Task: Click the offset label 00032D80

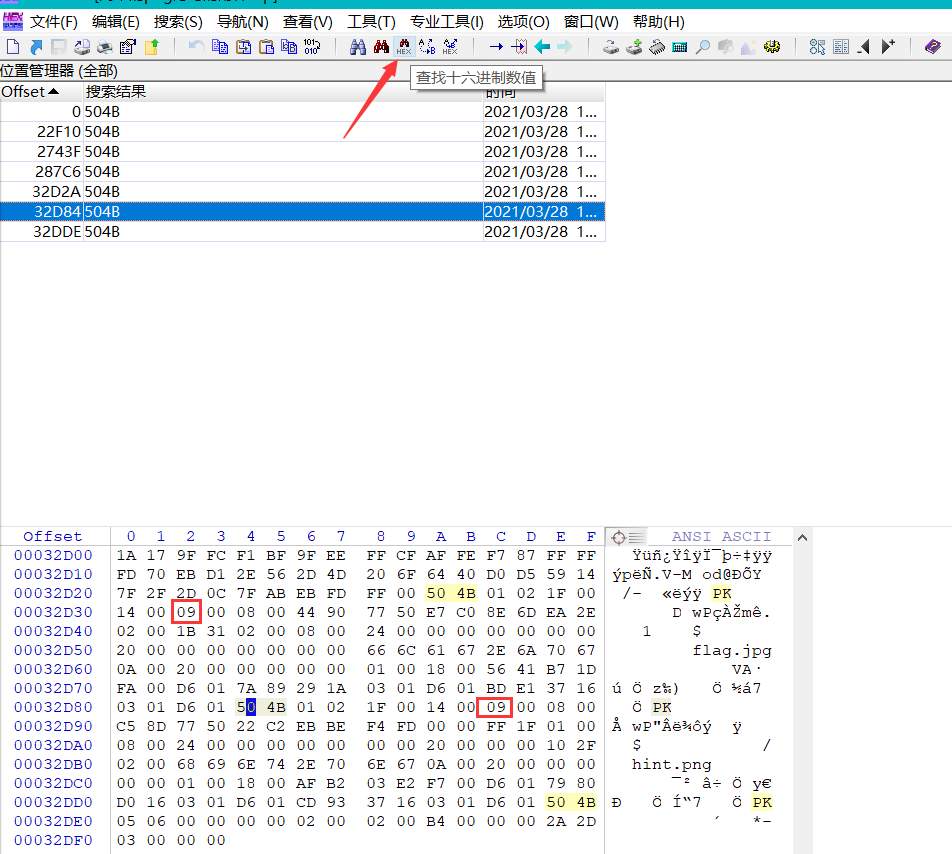Action: [53, 707]
